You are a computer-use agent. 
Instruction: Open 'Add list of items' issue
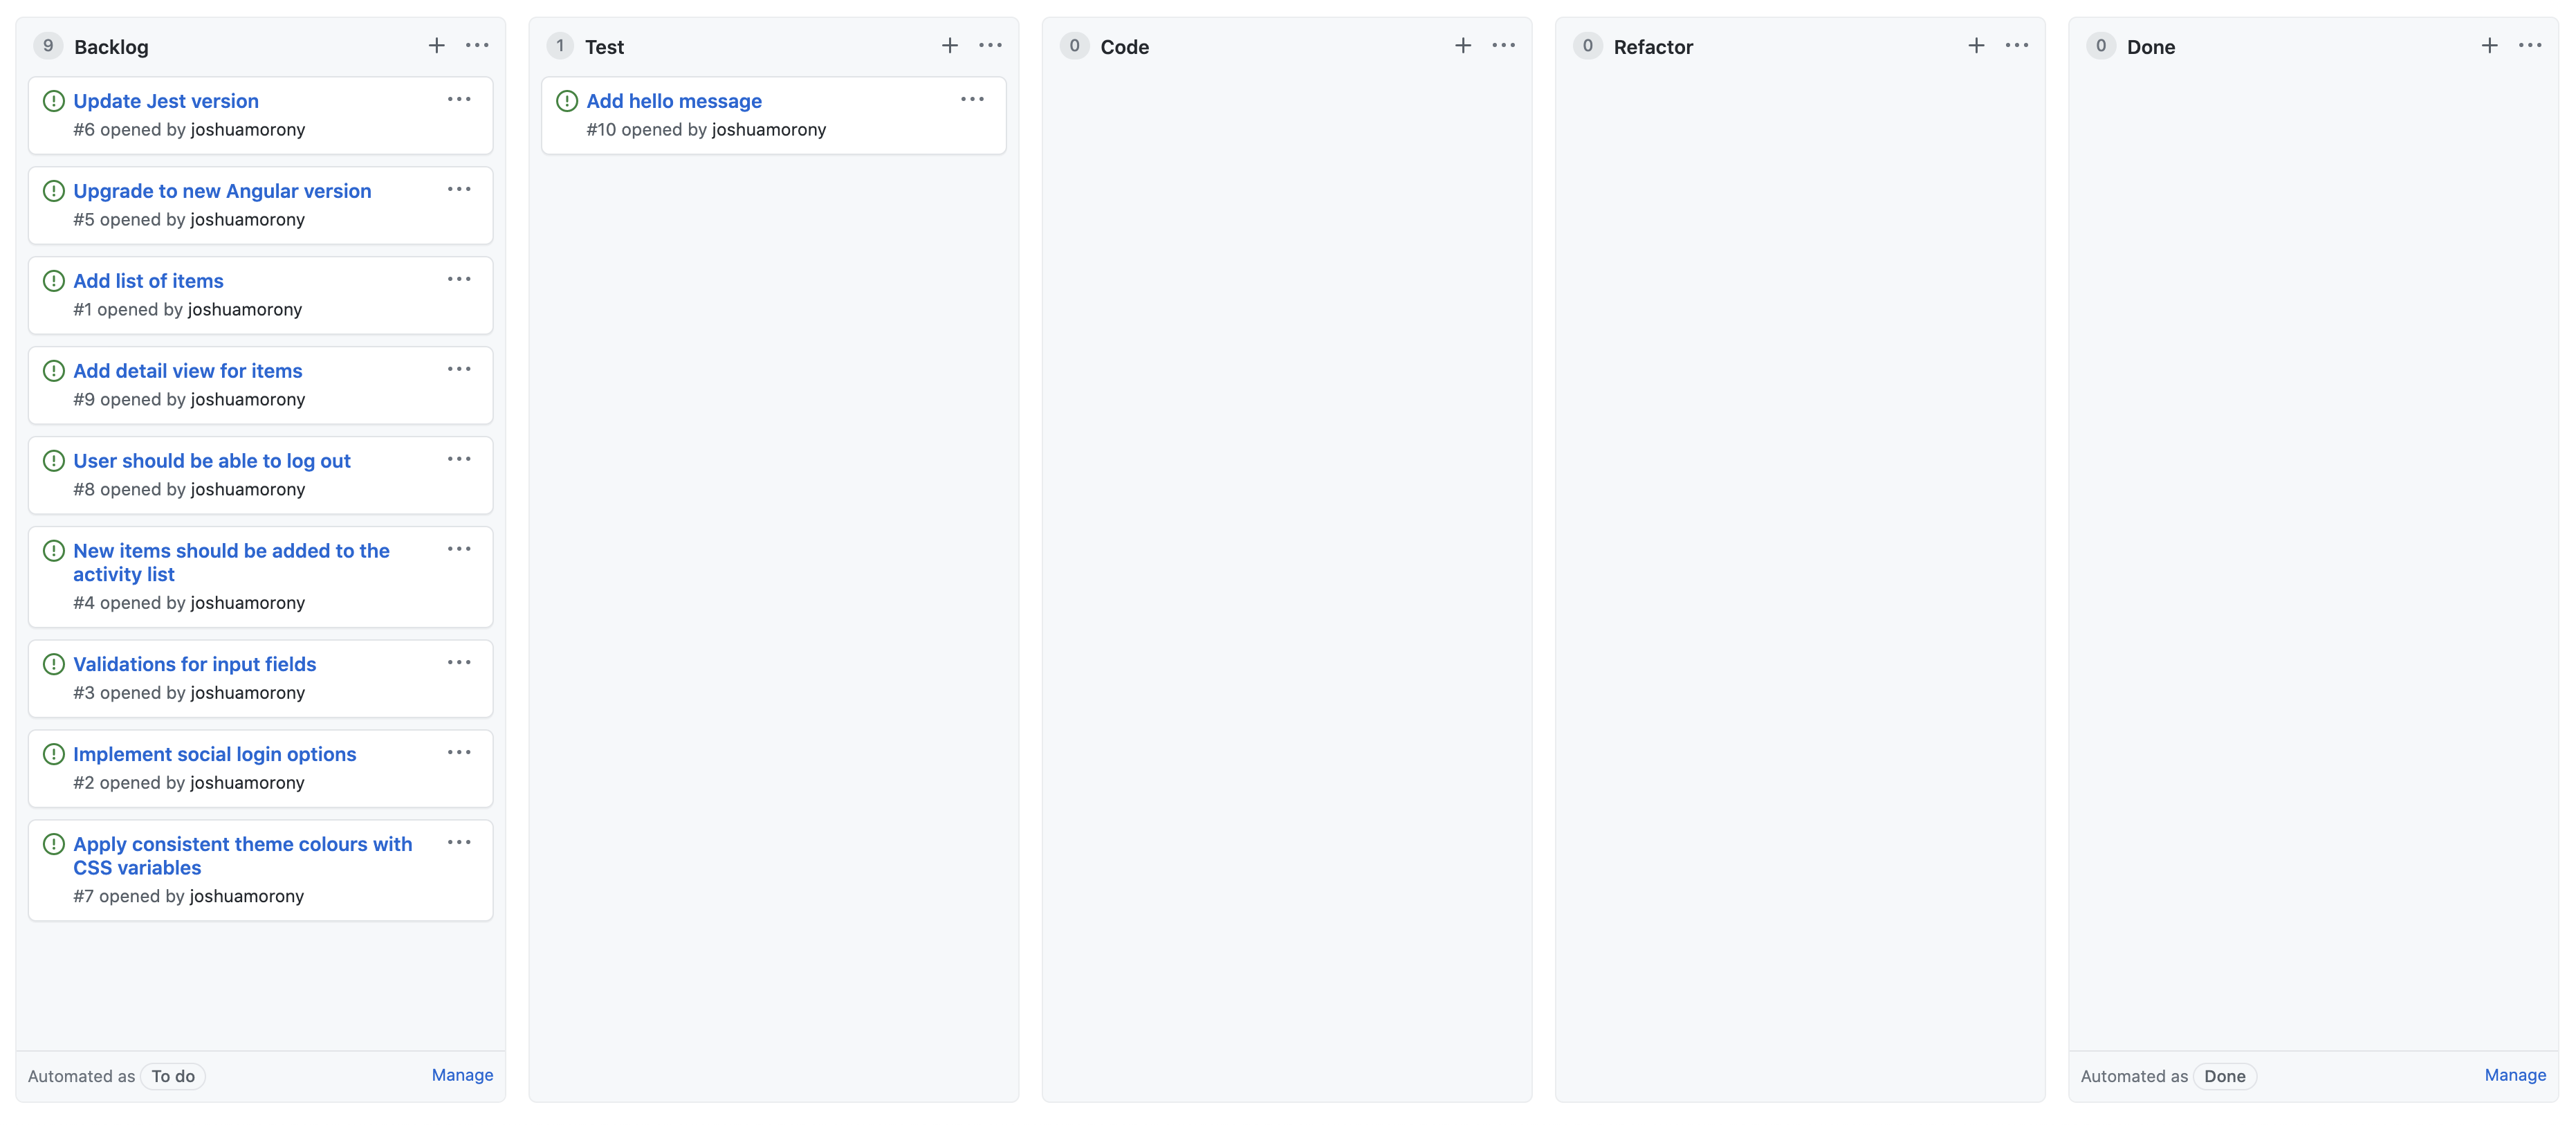[148, 281]
